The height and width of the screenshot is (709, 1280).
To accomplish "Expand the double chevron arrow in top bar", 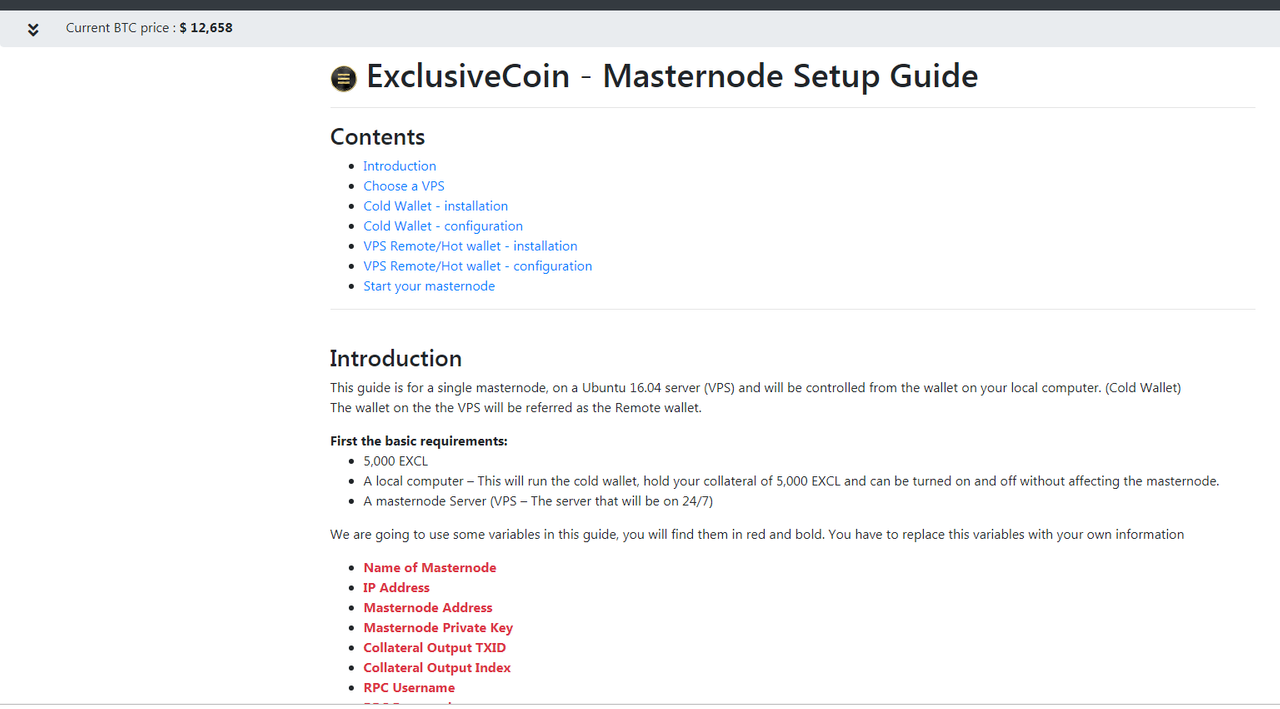I will click(33, 29).
